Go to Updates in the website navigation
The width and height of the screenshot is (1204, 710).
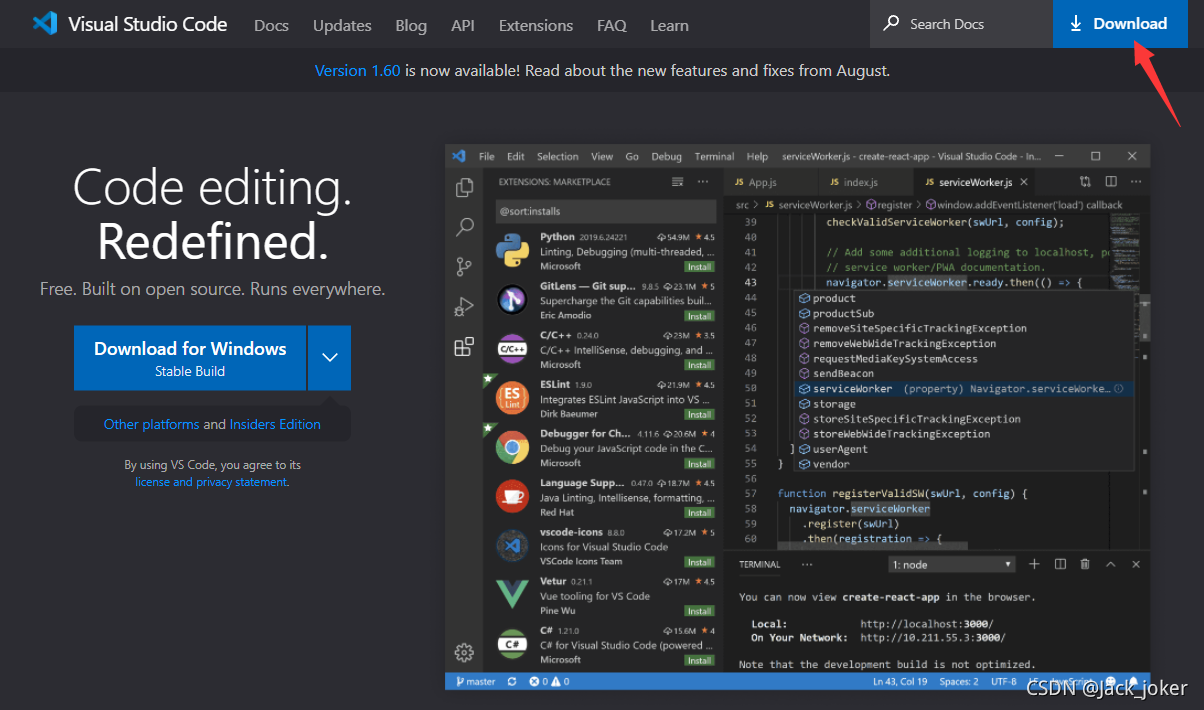point(342,25)
